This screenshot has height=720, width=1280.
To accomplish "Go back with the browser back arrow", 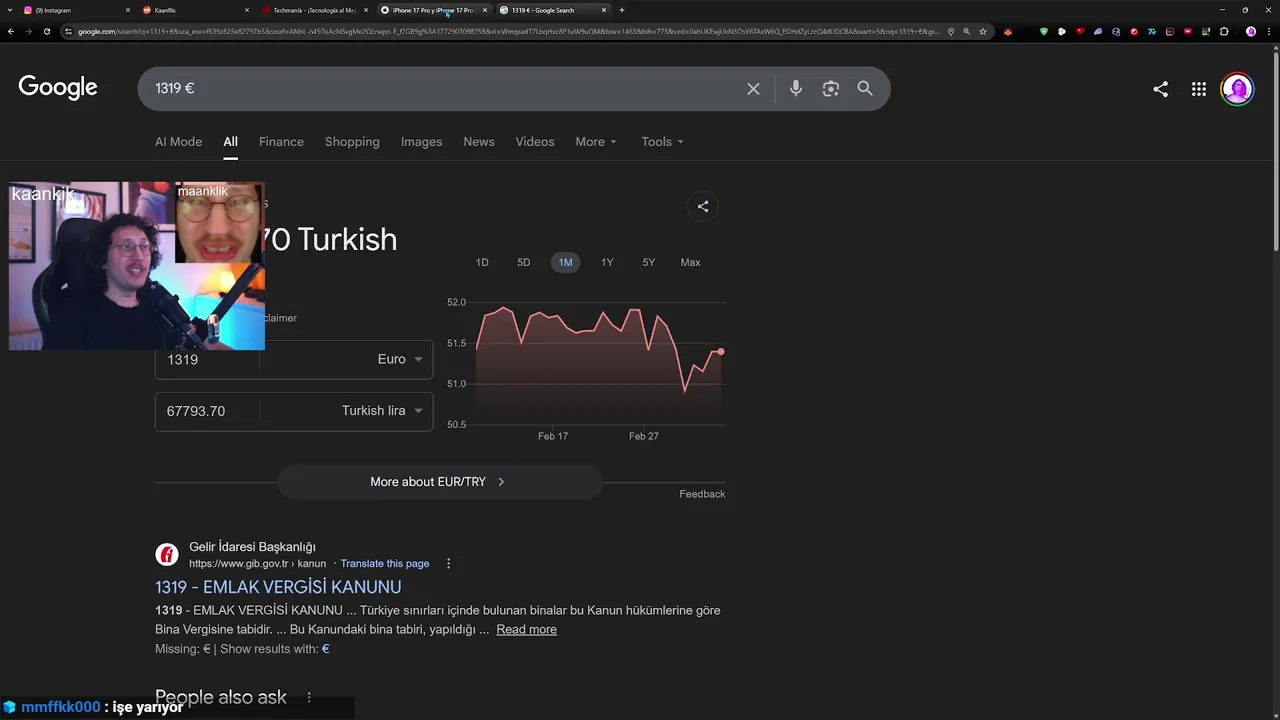I will click(x=11, y=31).
